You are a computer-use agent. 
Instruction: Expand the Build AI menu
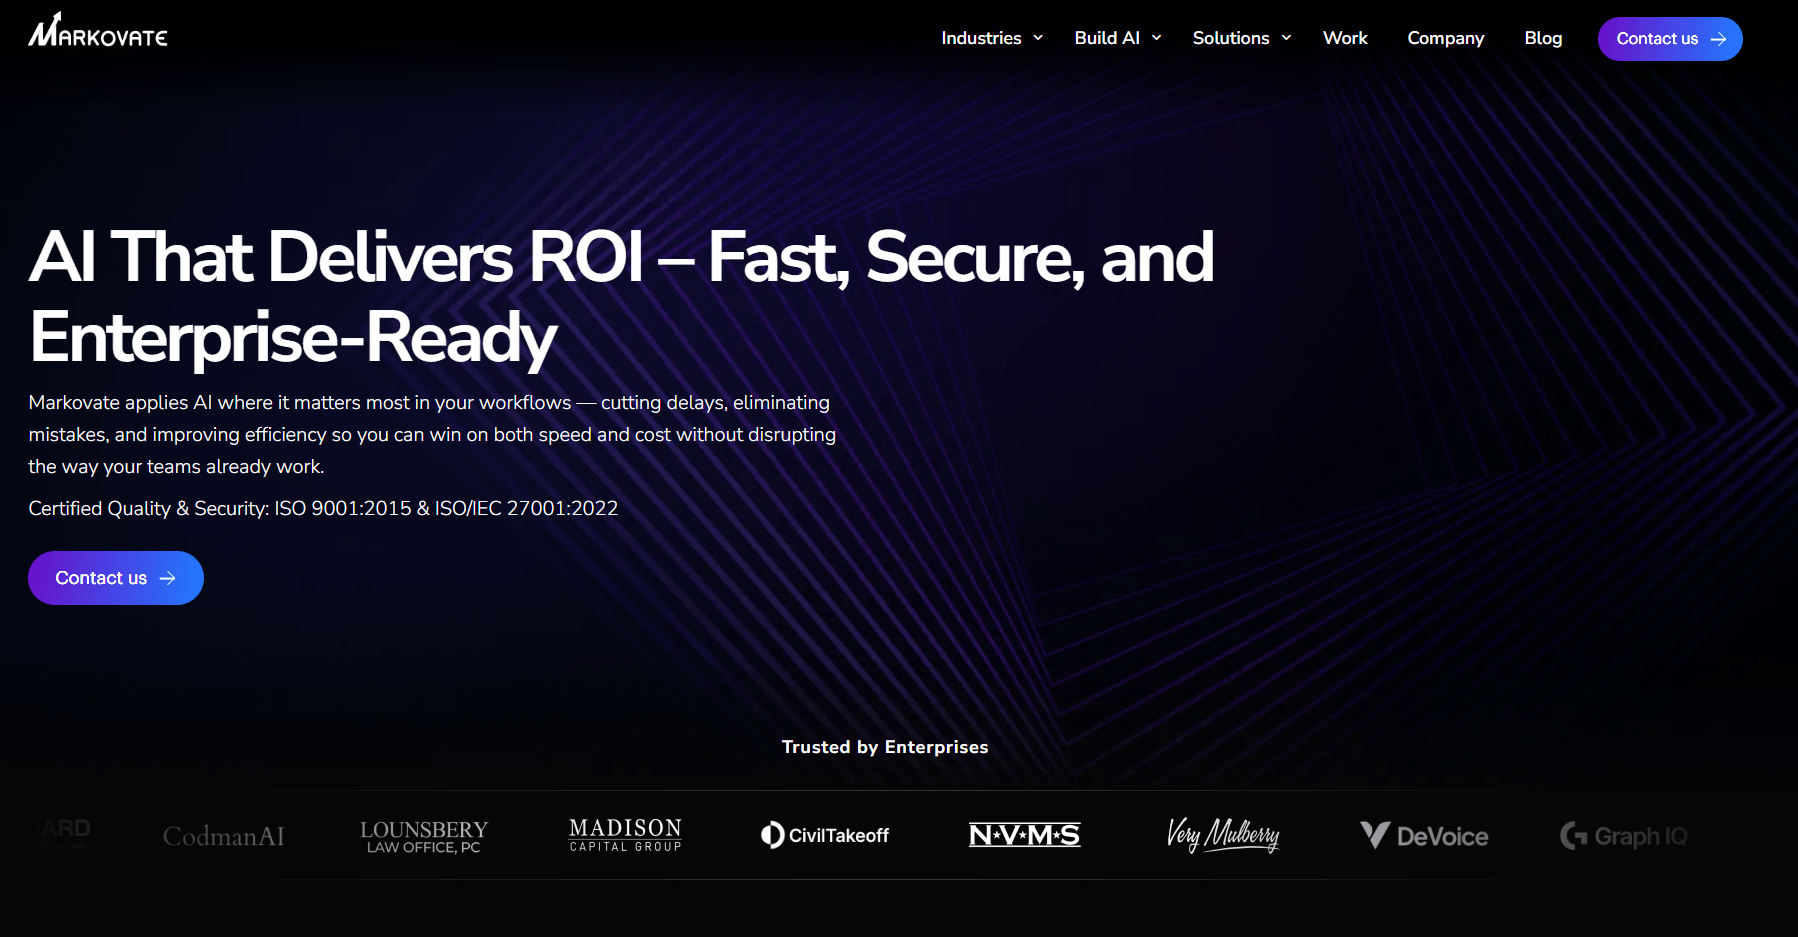(1118, 38)
